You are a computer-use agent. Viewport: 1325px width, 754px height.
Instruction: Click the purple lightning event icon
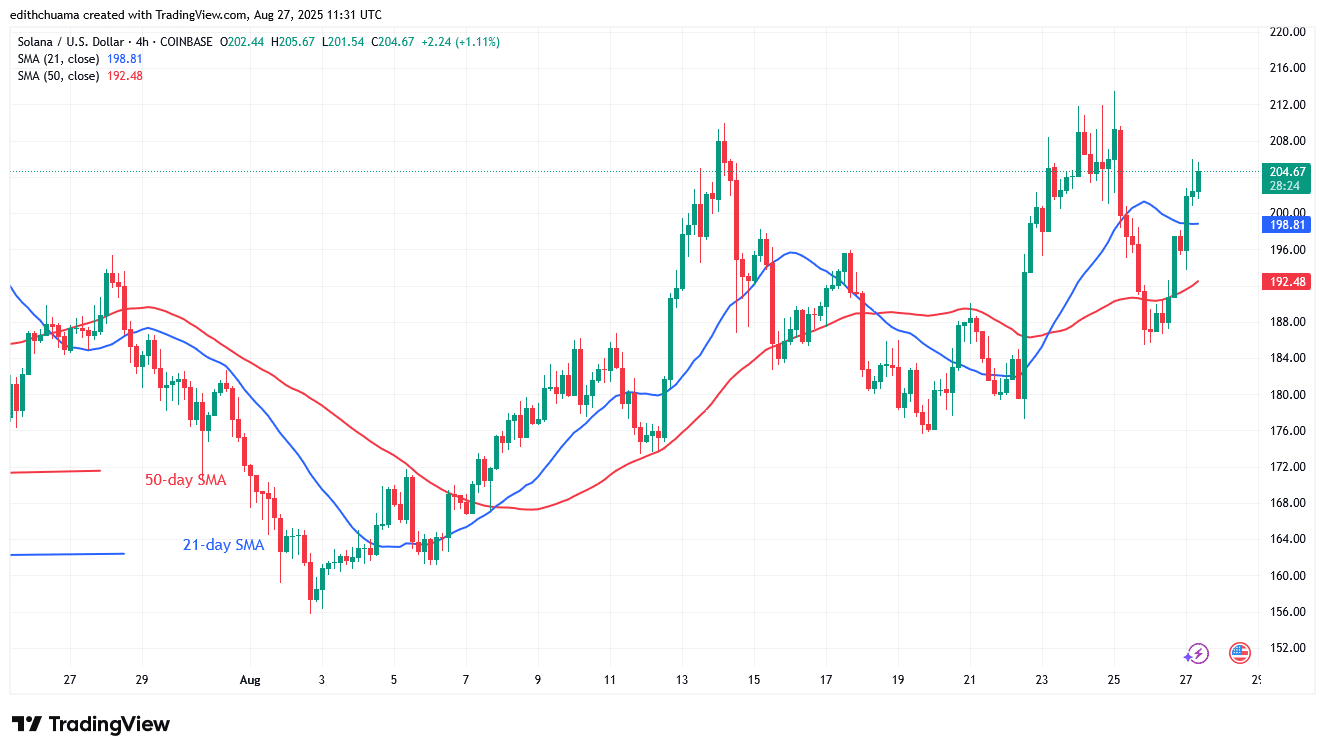click(1196, 654)
